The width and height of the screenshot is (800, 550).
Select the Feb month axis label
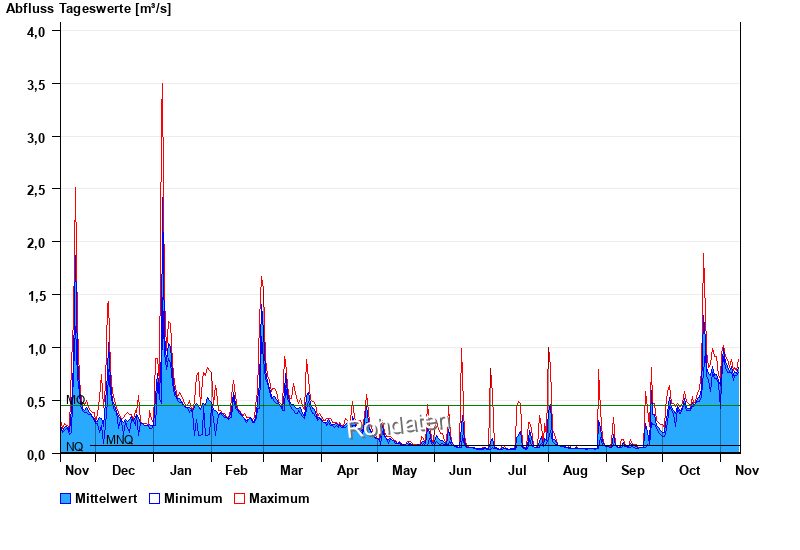[x=236, y=470]
